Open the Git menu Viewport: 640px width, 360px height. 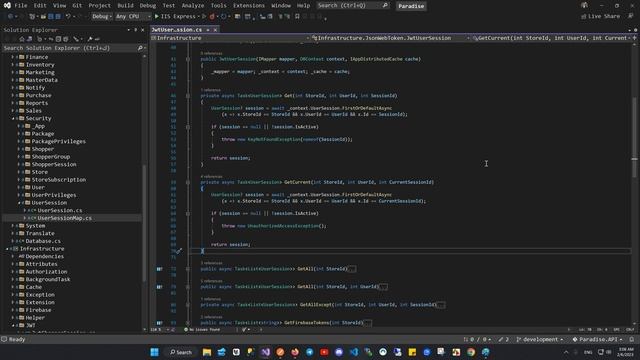(x=77, y=5)
